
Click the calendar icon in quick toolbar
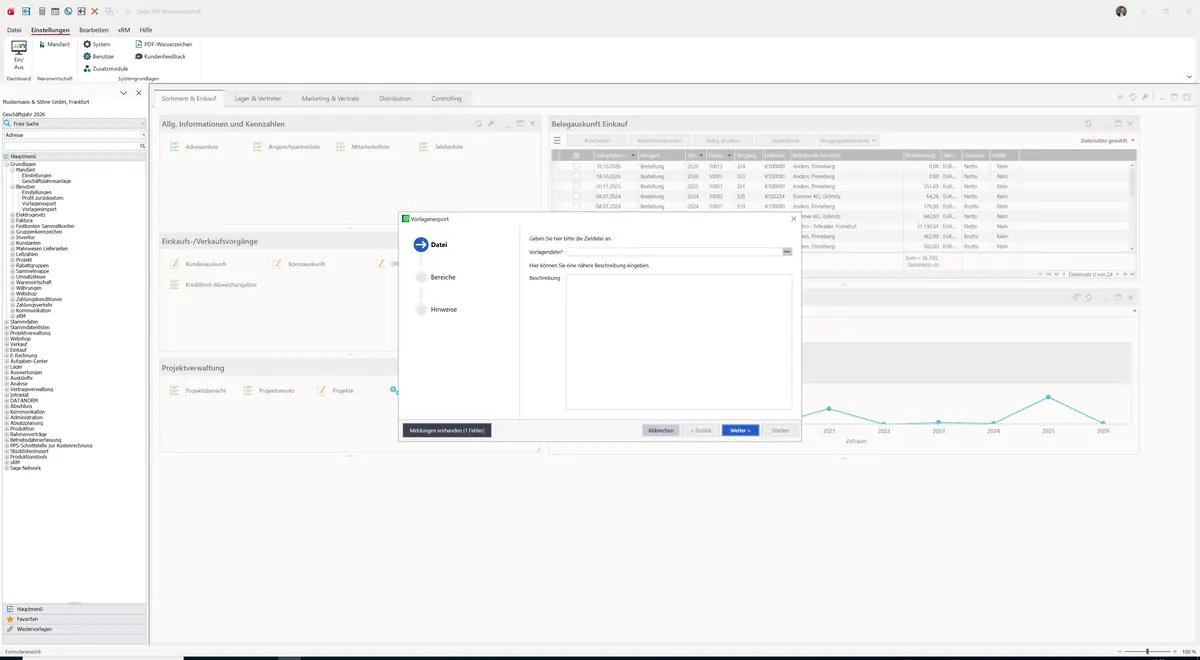(54, 11)
